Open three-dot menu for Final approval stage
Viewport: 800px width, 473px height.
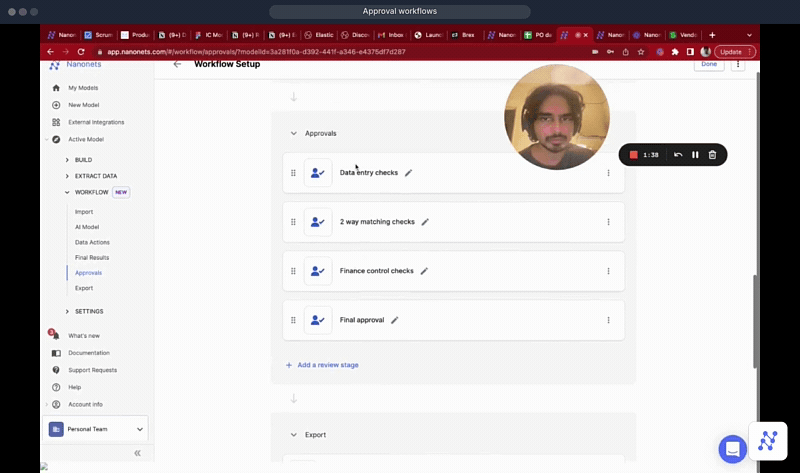coord(608,320)
